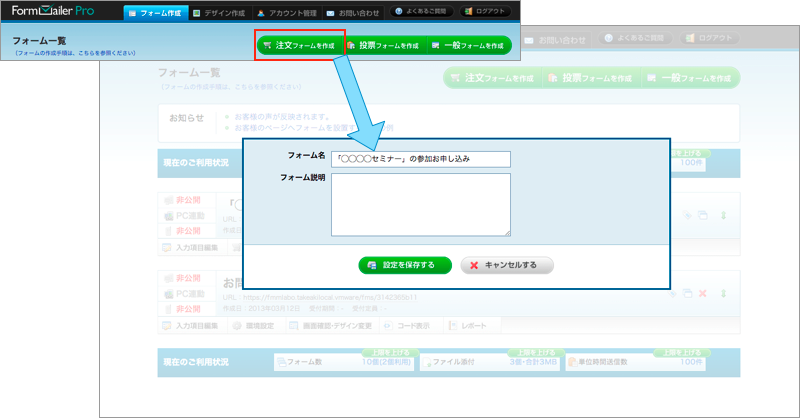Click faded ログアウト pill in background window
This screenshot has width=800, height=418.
(x=709, y=38)
